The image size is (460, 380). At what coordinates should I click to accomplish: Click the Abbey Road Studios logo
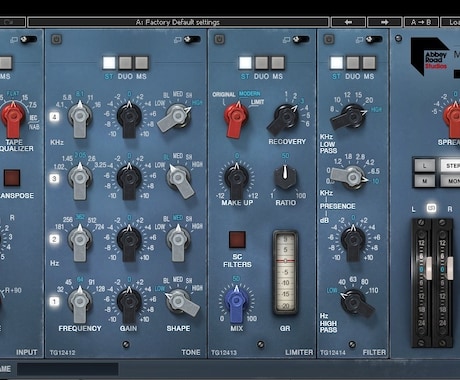click(x=429, y=56)
